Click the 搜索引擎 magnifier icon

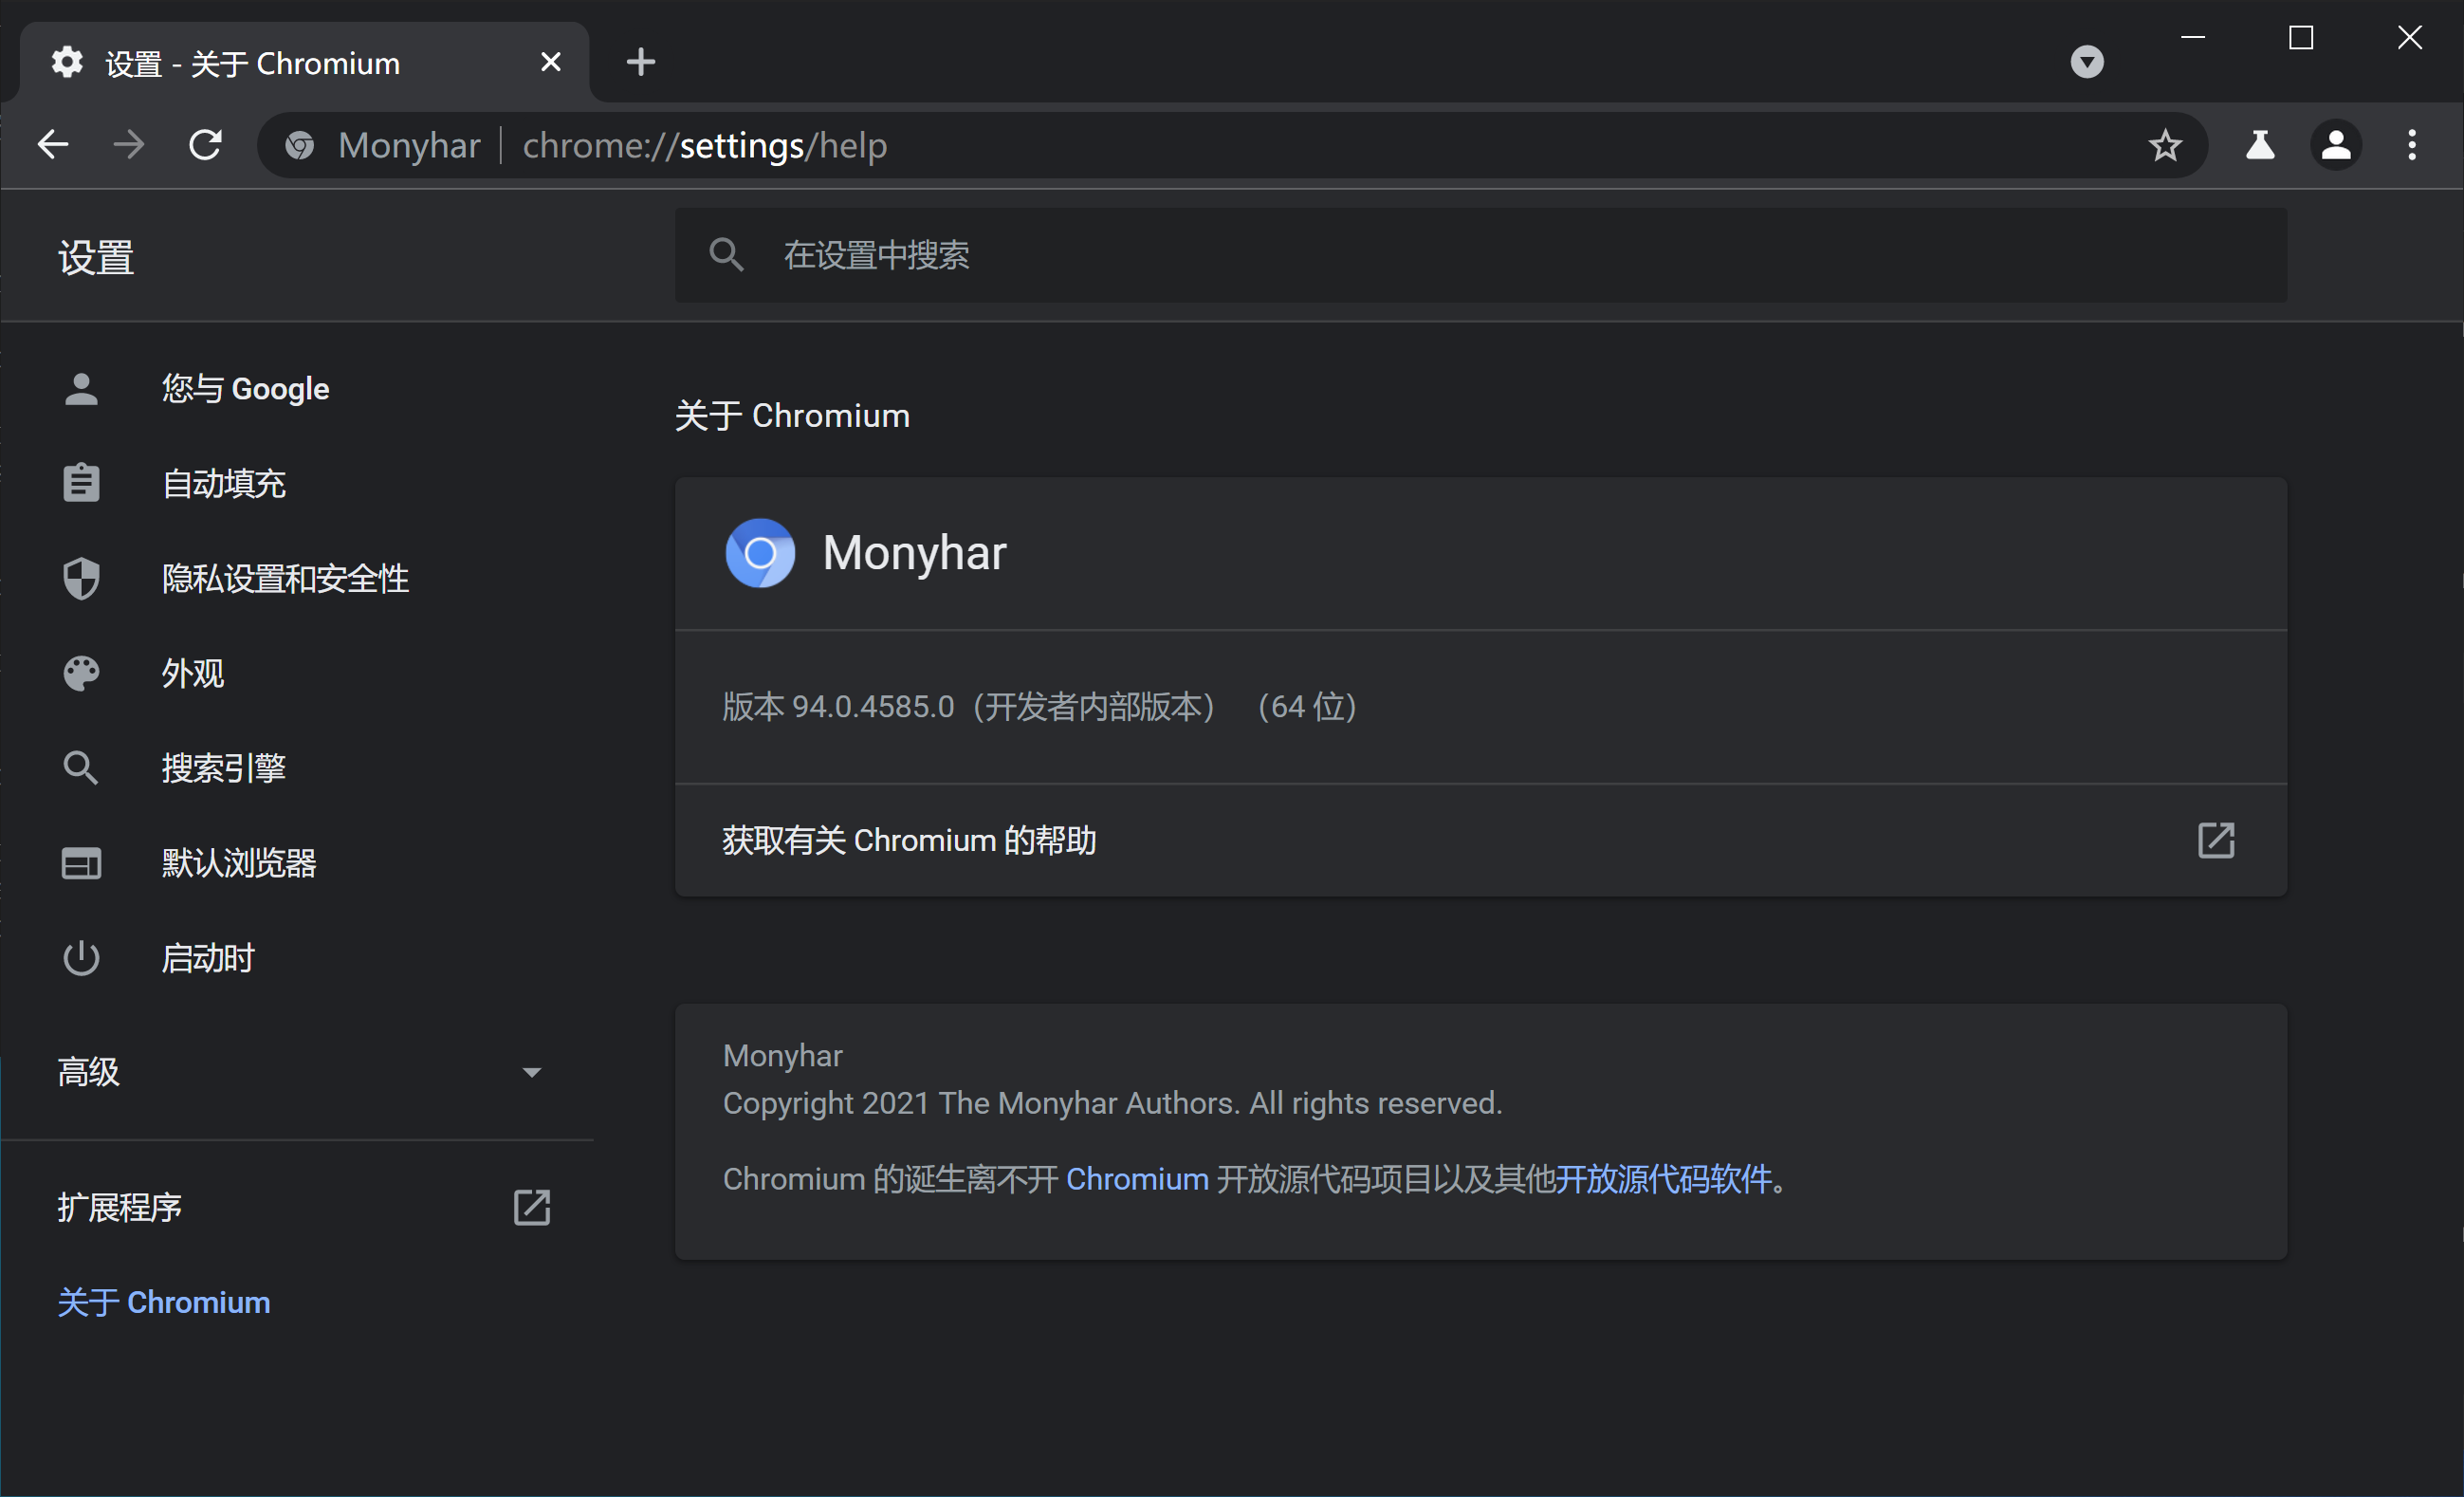pos(80,767)
